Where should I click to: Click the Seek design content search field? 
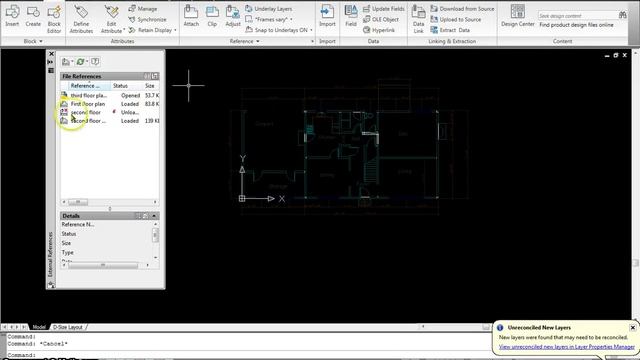pos(578,16)
